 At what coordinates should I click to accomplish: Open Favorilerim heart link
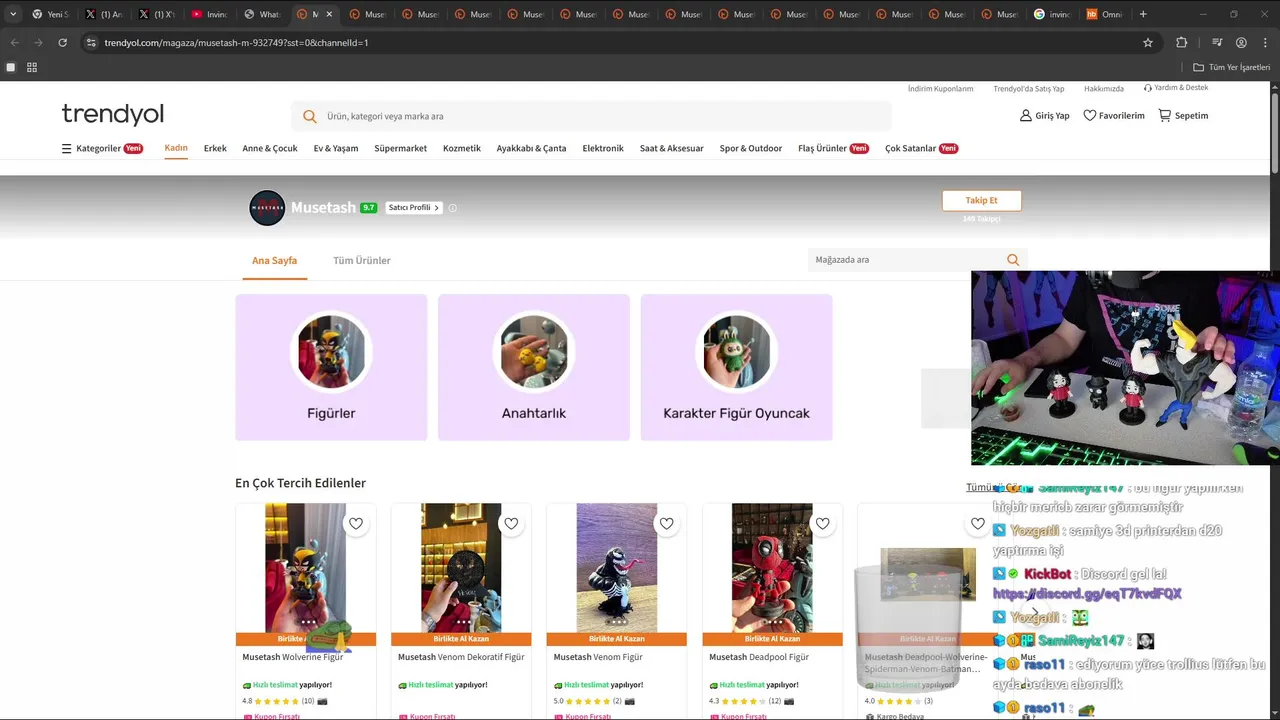(x=1113, y=116)
